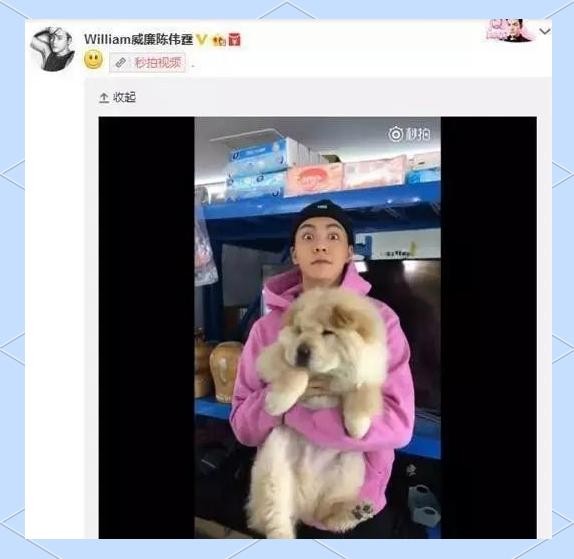
Task: Open William威廉陈伟霆 username profile link
Action: [139, 40]
